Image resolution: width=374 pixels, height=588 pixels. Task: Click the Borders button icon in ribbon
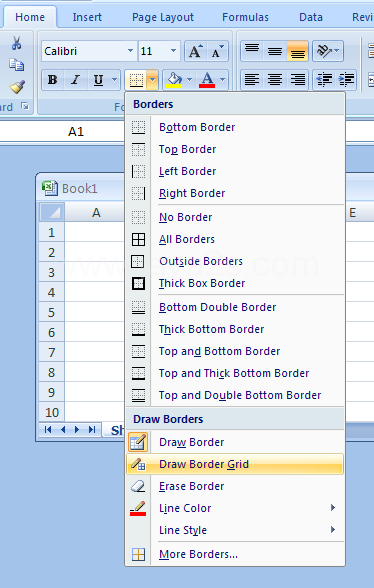[x=137, y=80]
